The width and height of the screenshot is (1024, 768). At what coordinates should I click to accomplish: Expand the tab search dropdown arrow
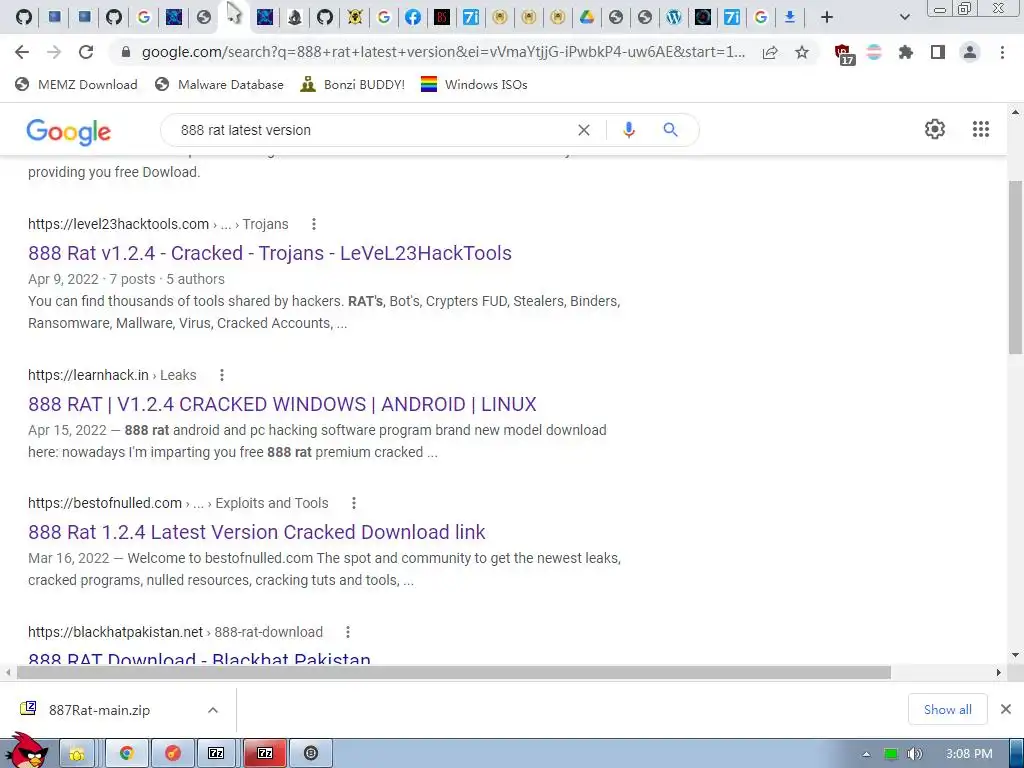(904, 17)
